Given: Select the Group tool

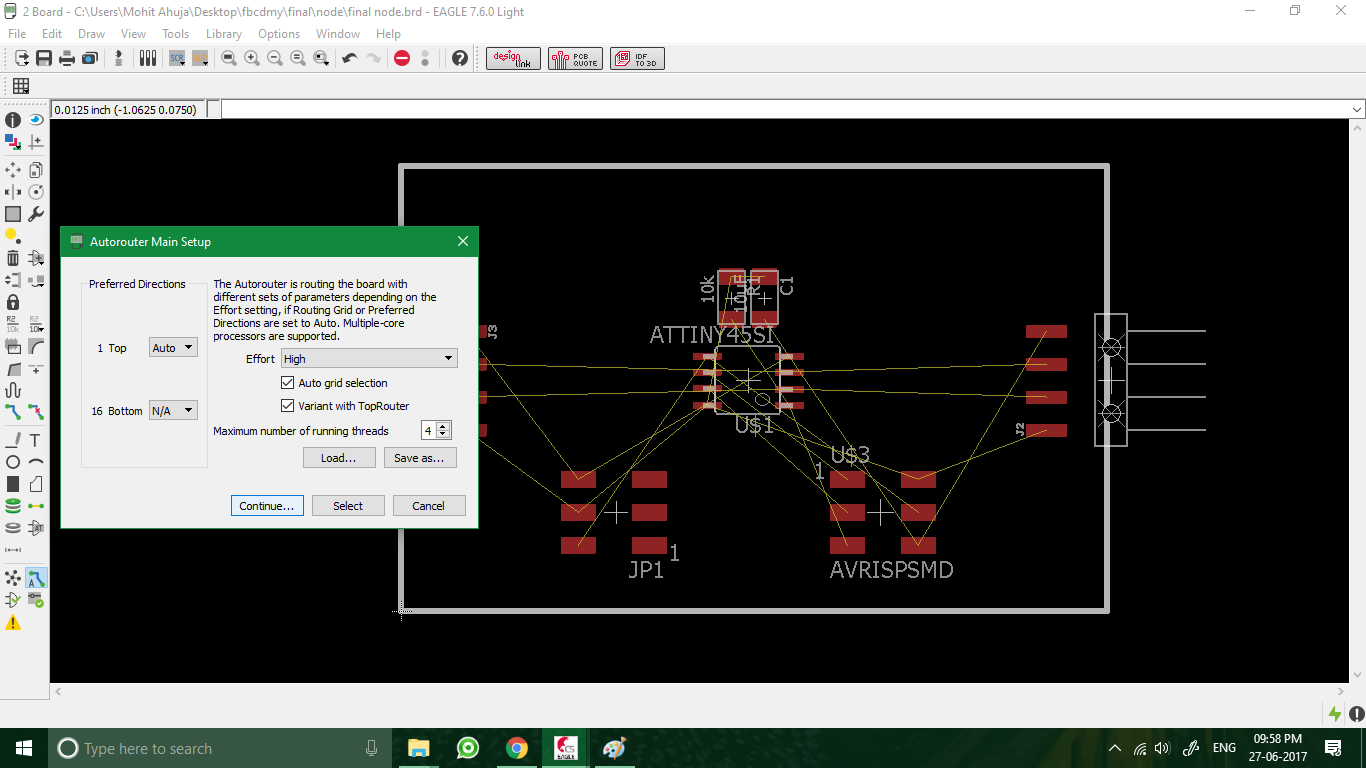Looking at the screenshot, I should click(13, 214).
